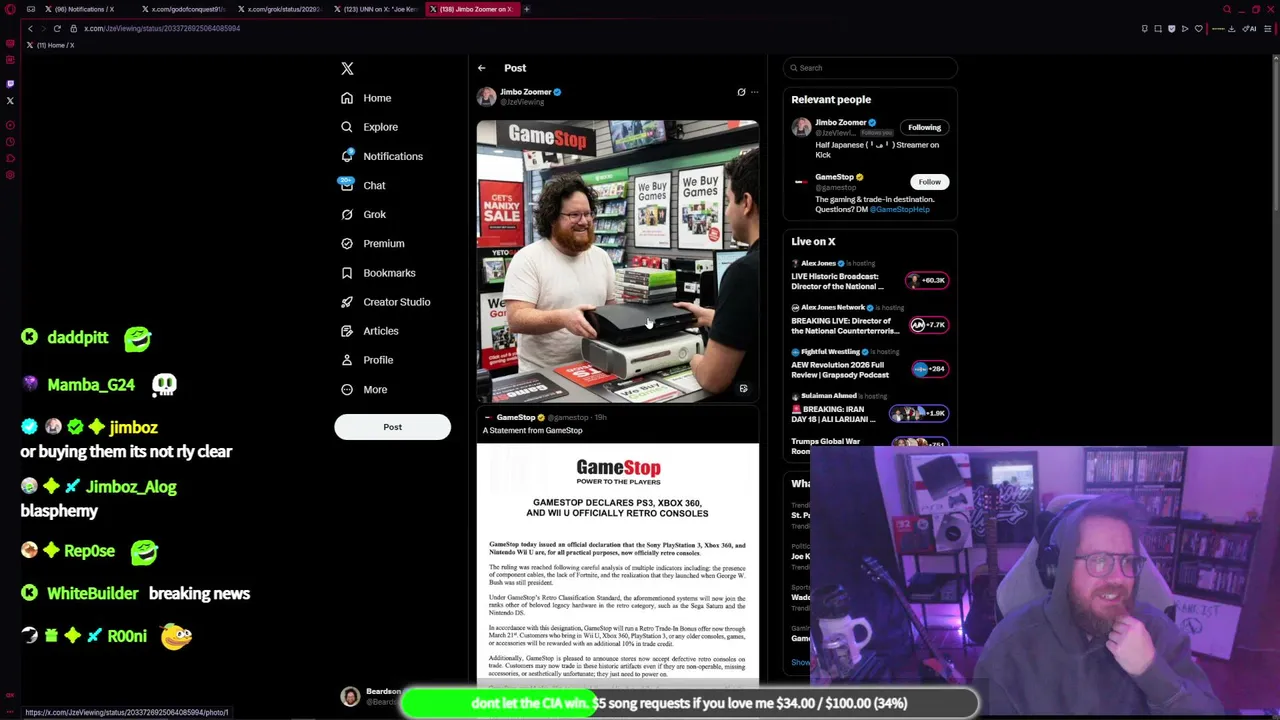The height and width of the screenshot is (720, 1280).
Task: Switch to the x.com/godofconquest91 browser tab
Action: click(x=182, y=9)
